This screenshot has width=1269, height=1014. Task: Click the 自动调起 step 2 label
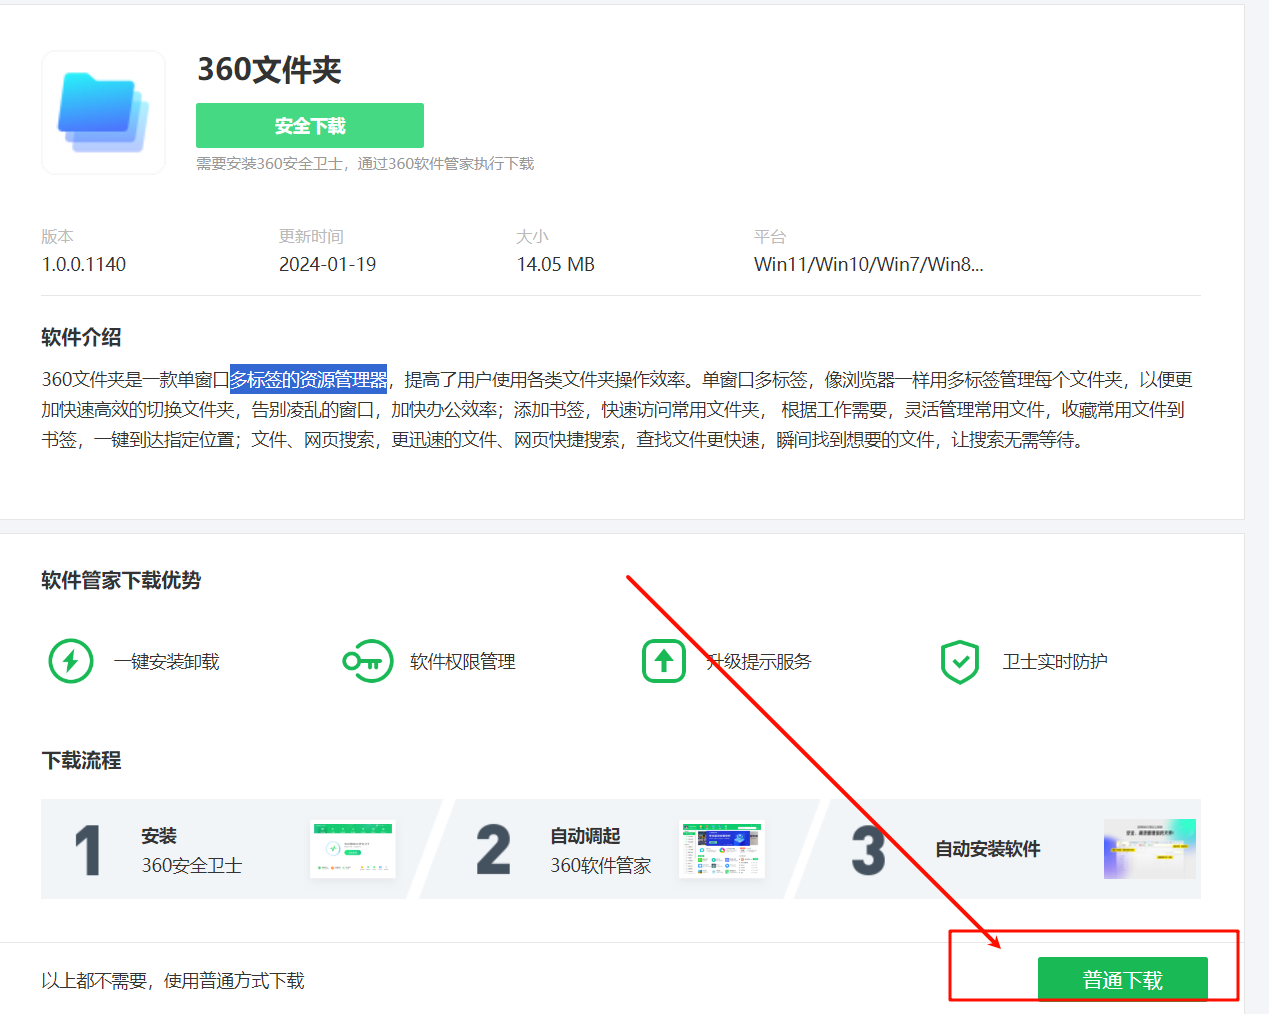pyautogui.click(x=585, y=835)
